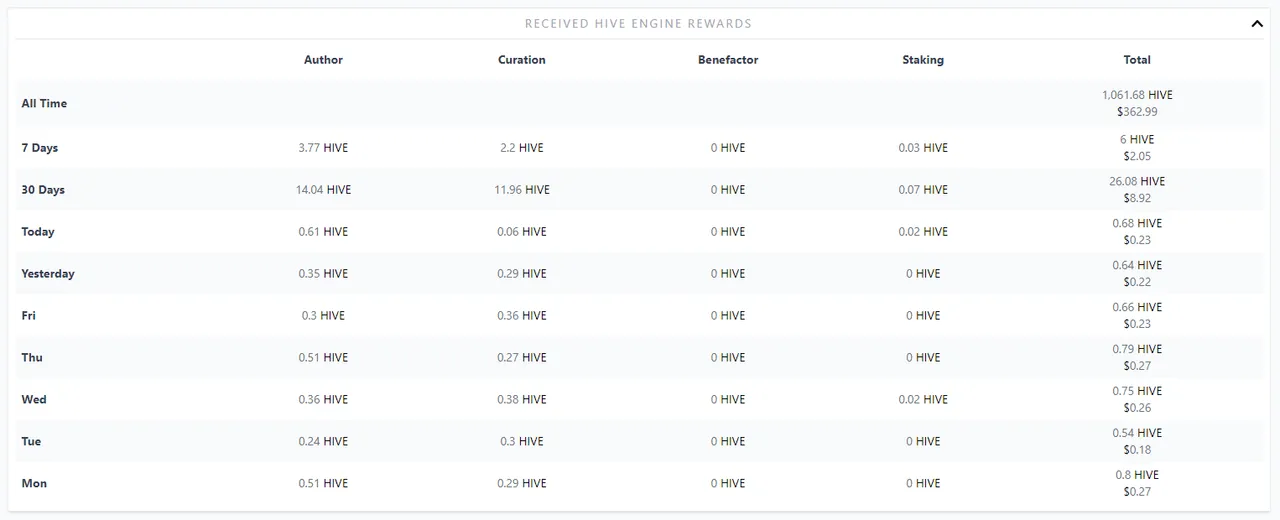Click the 7 Days dollar value '$2.05'
Image resolution: width=1280 pixels, height=520 pixels.
click(x=1137, y=157)
